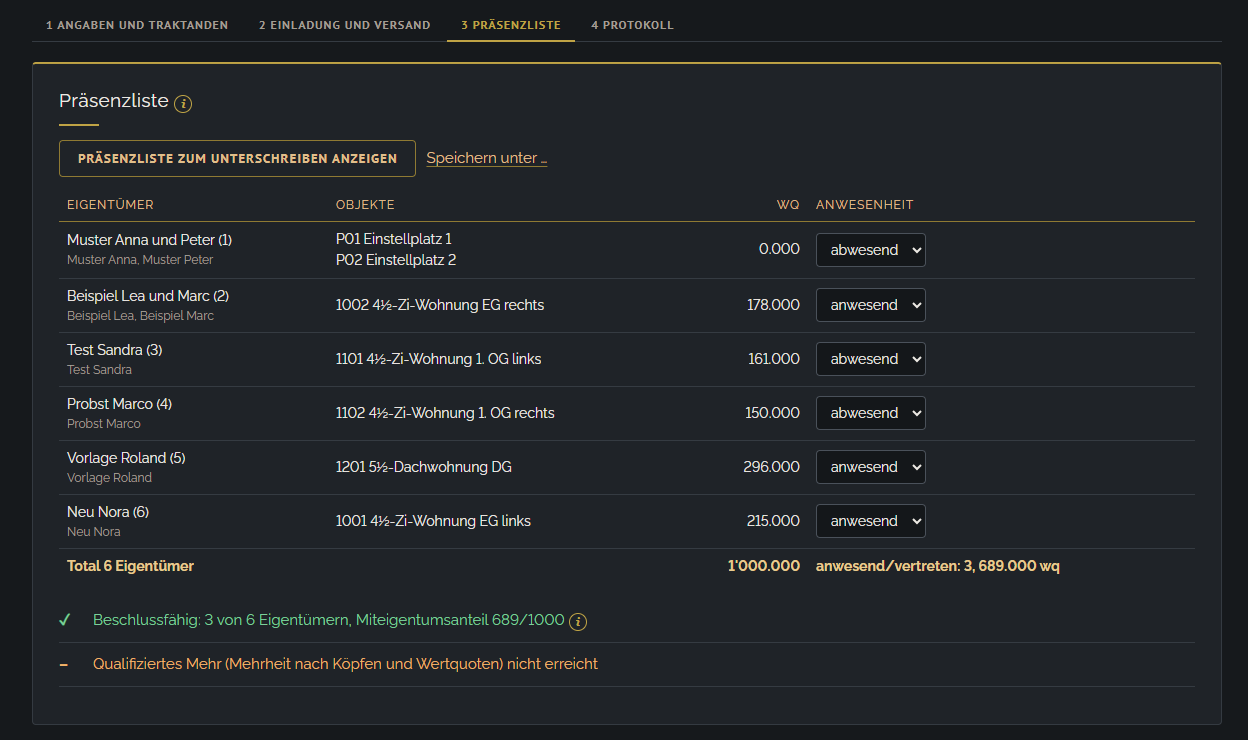Click object P02 Einstellplatz 2
This screenshot has width=1248, height=740.
[x=396, y=260]
